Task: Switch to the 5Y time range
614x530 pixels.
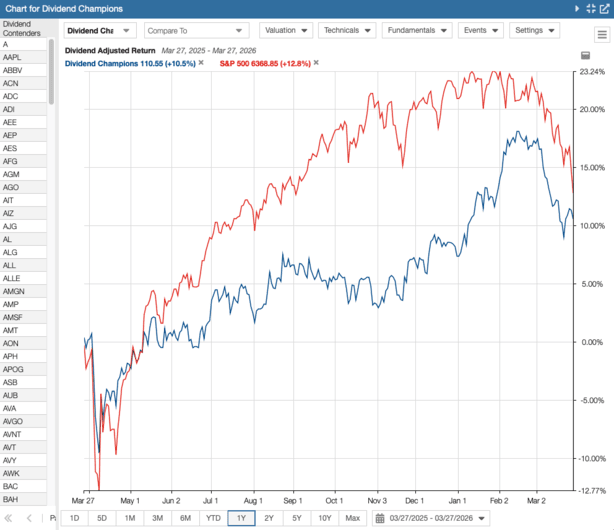Action: [296, 518]
